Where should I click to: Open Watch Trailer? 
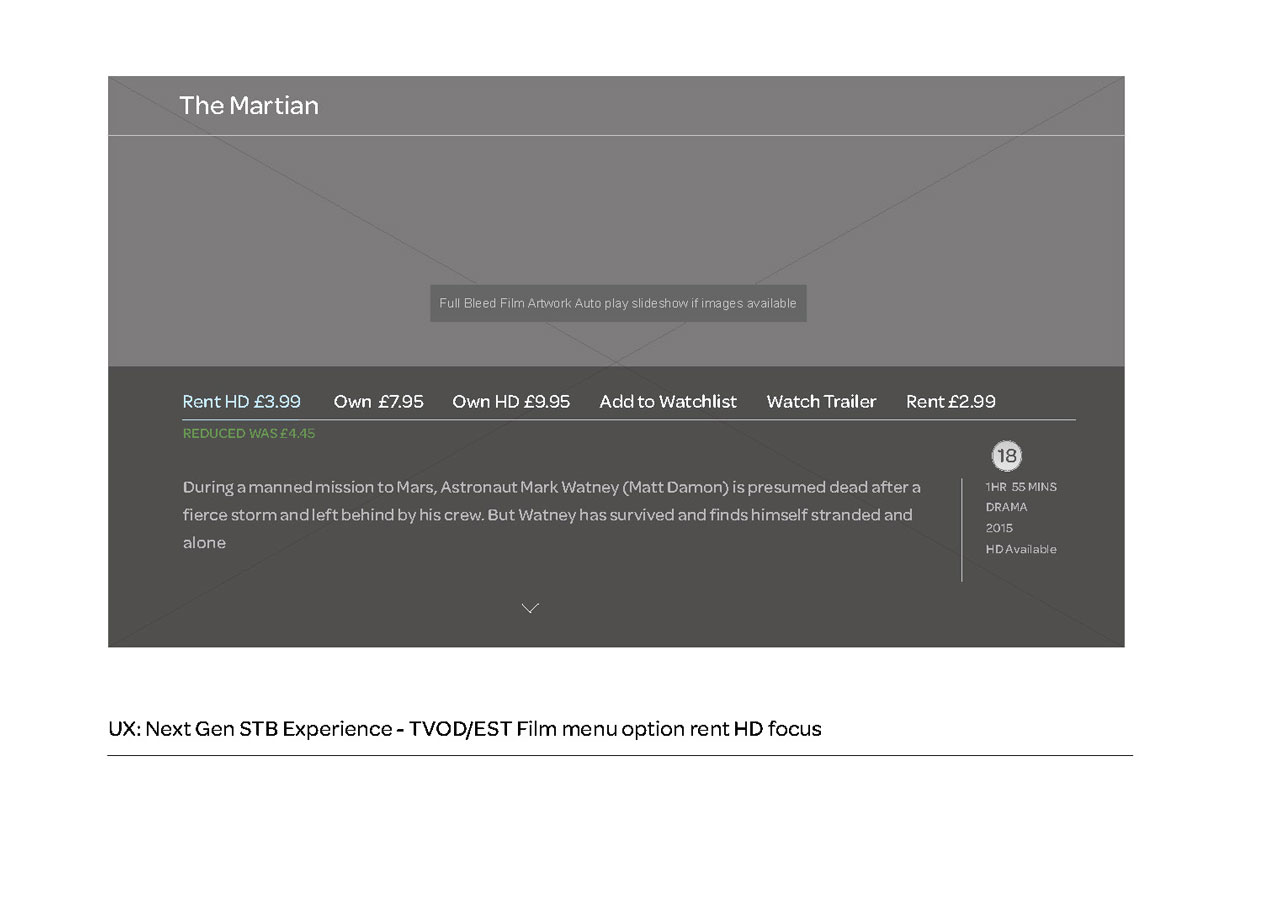coord(821,401)
